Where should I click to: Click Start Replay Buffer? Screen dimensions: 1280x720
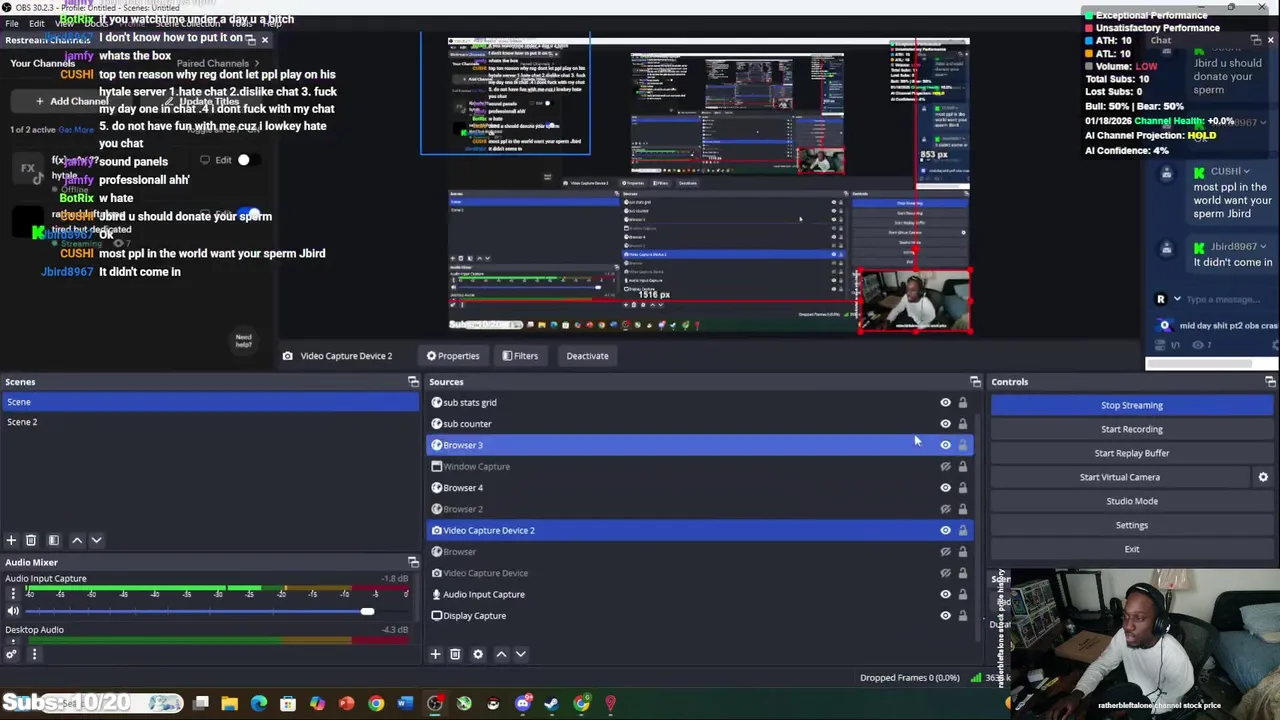(x=1132, y=453)
